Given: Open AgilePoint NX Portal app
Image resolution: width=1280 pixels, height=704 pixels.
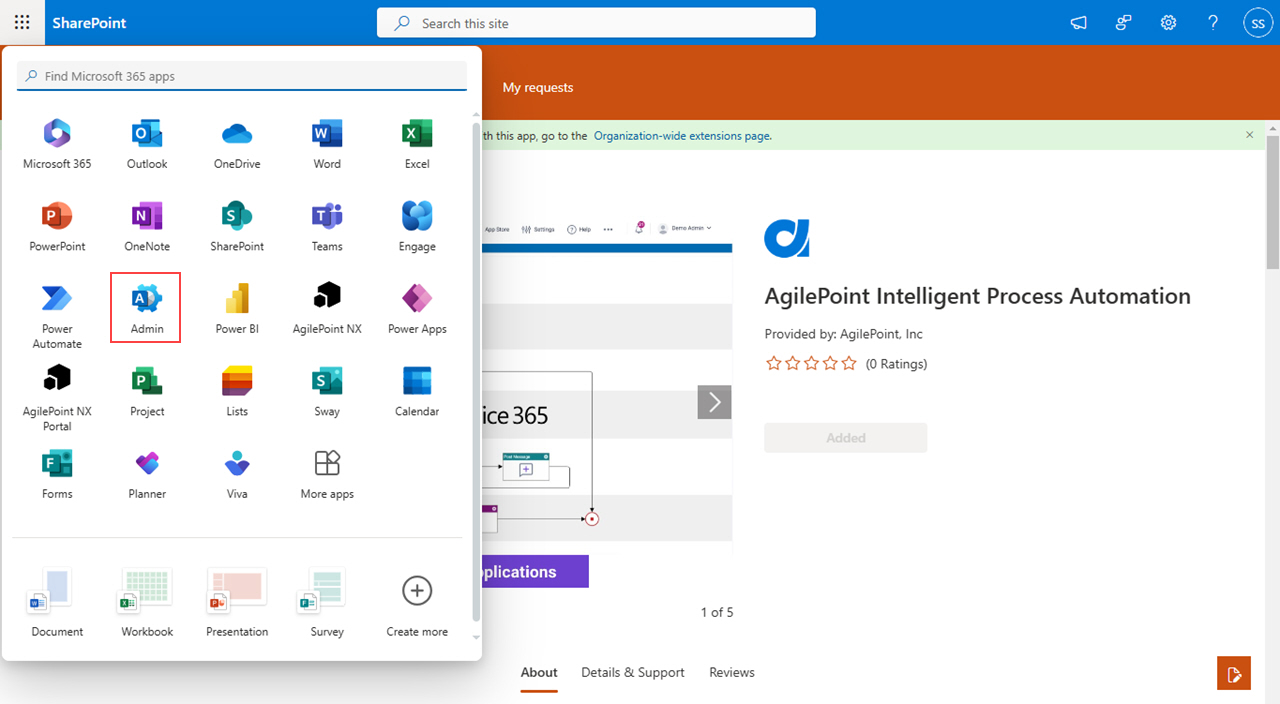Looking at the screenshot, I should [57, 397].
